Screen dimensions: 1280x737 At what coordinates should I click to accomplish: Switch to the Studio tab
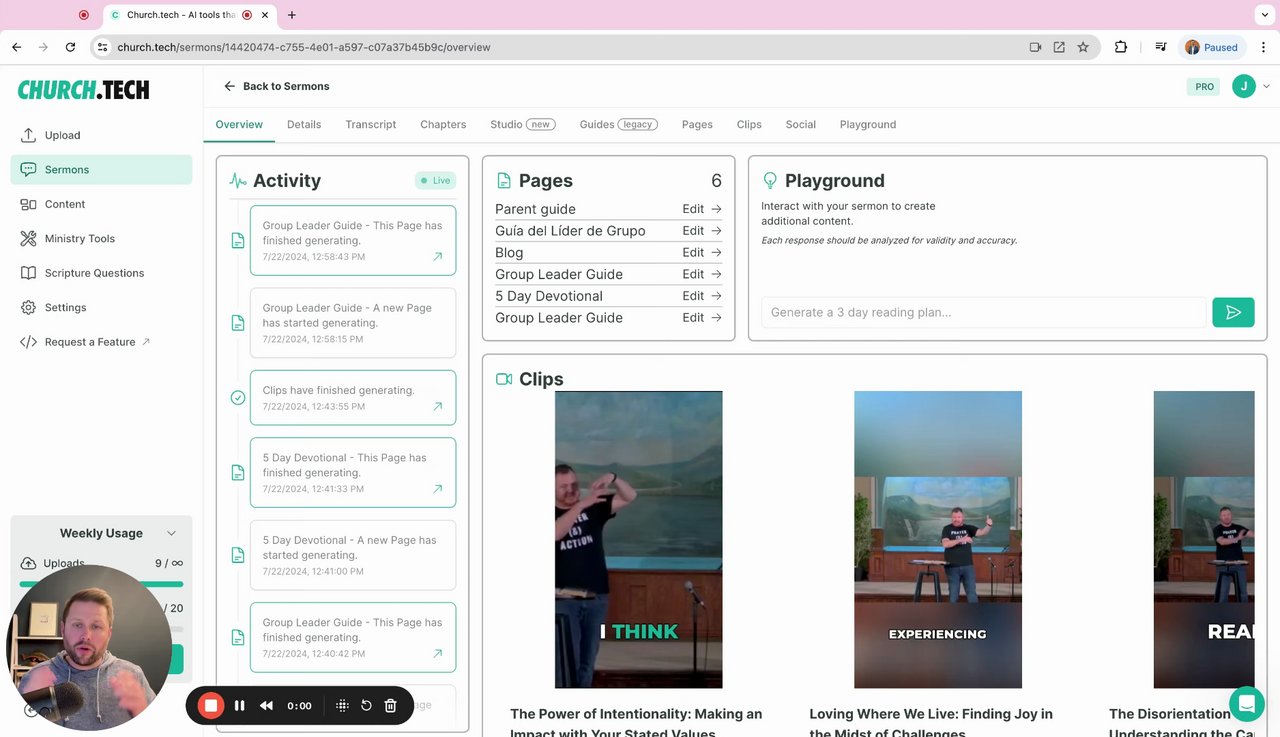pos(523,125)
